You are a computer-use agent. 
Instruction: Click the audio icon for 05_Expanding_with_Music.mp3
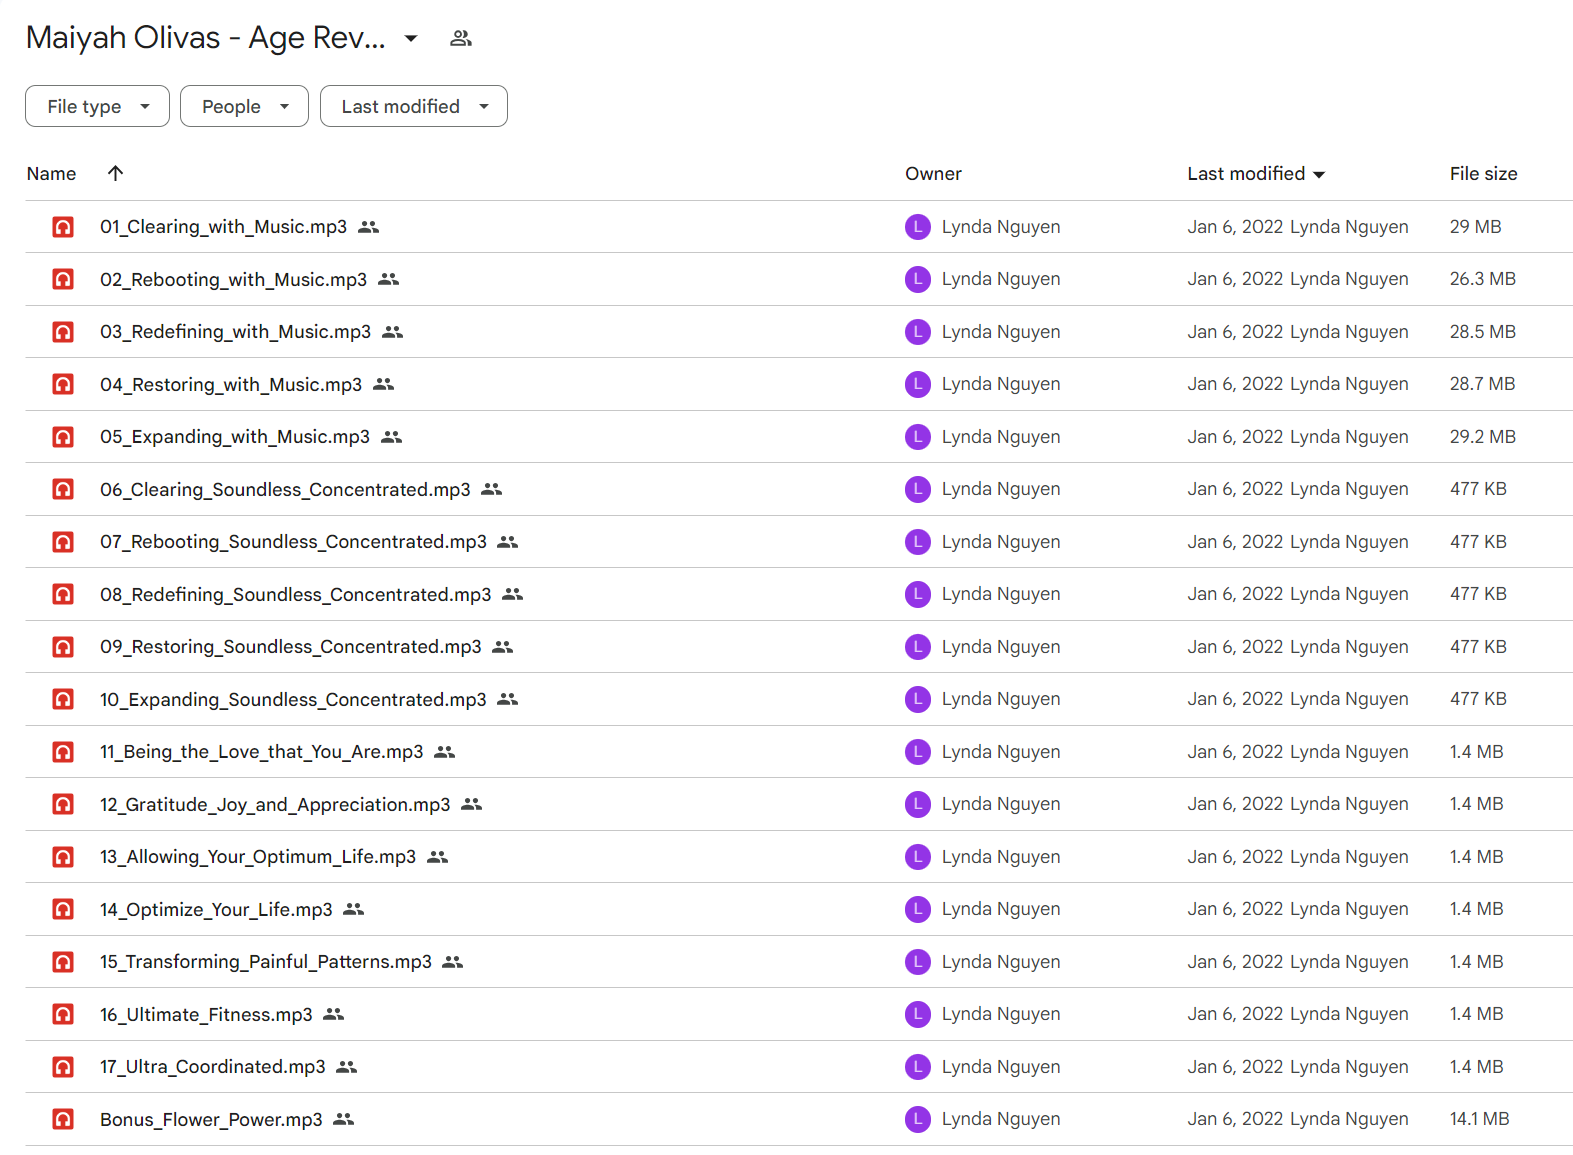click(x=63, y=437)
